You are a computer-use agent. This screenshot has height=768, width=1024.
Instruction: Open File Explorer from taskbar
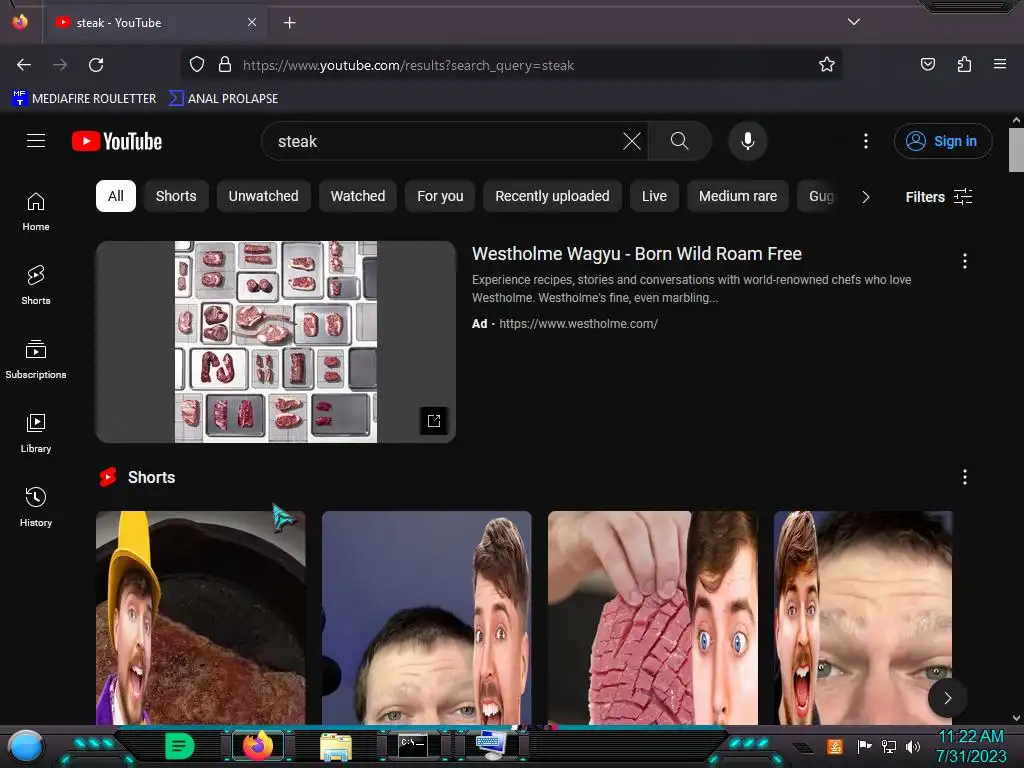[x=336, y=746]
